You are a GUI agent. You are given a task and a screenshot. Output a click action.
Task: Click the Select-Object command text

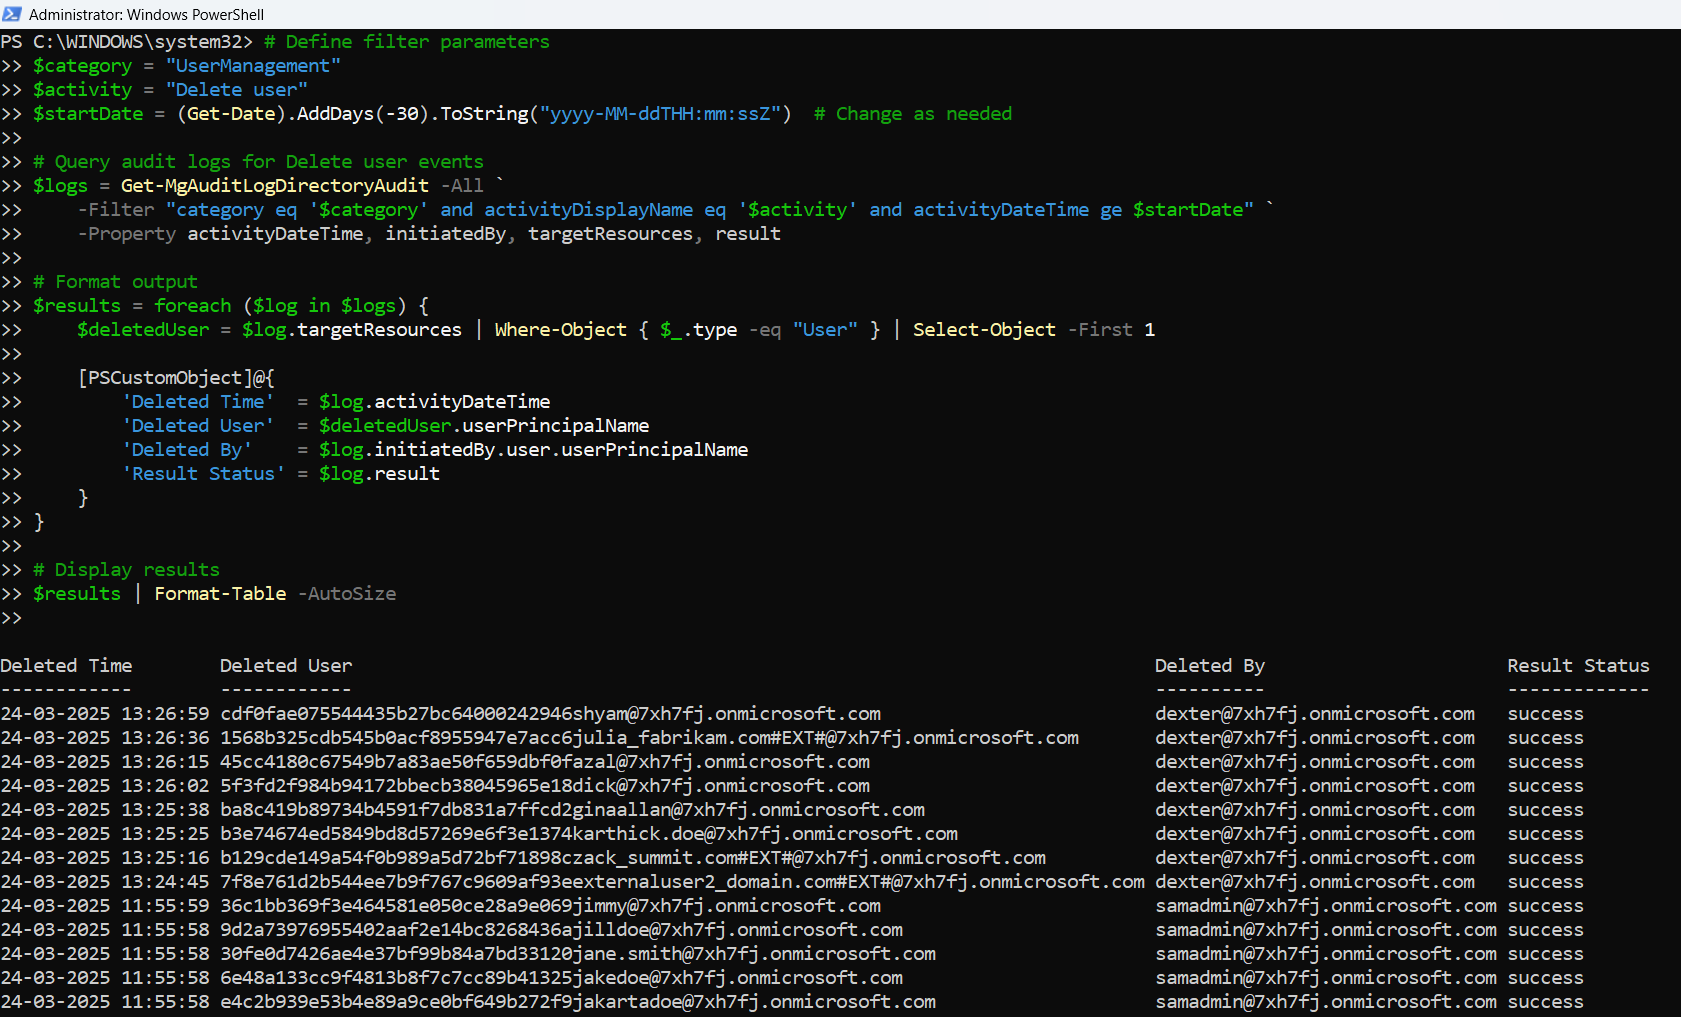pyautogui.click(x=984, y=330)
